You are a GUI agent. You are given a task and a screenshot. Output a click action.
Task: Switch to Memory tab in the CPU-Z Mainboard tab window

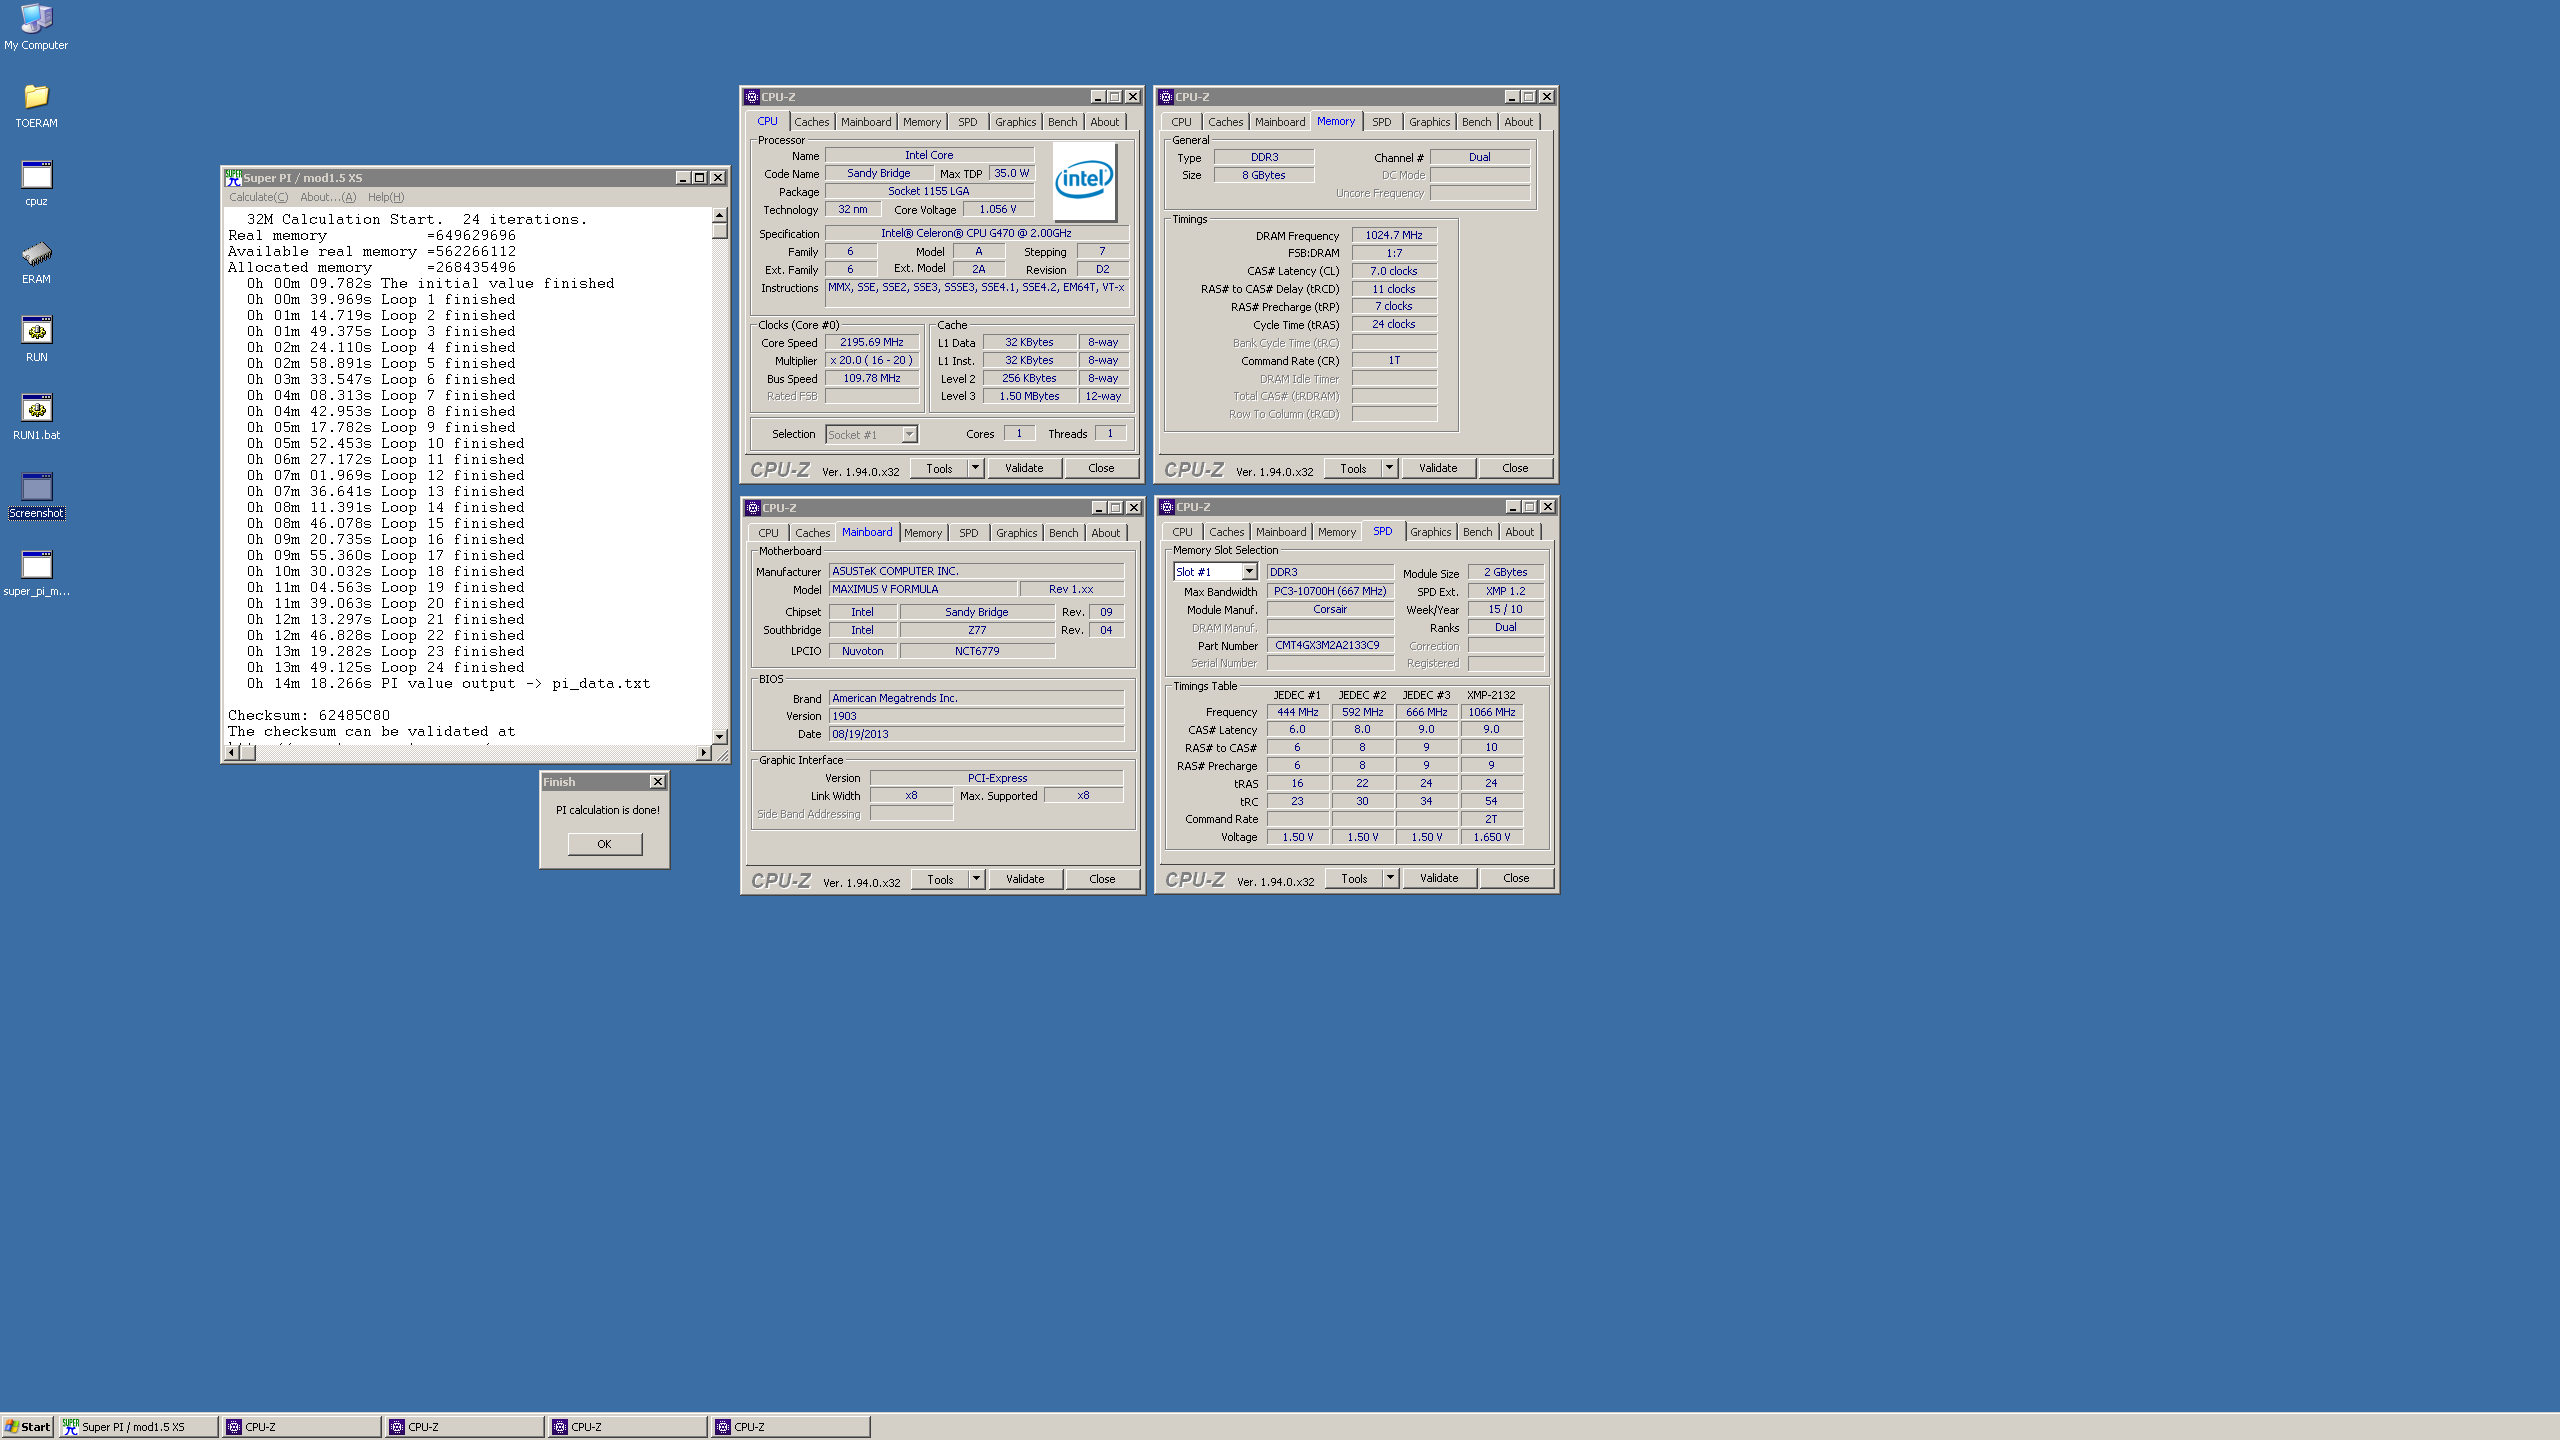pyautogui.click(x=922, y=533)
